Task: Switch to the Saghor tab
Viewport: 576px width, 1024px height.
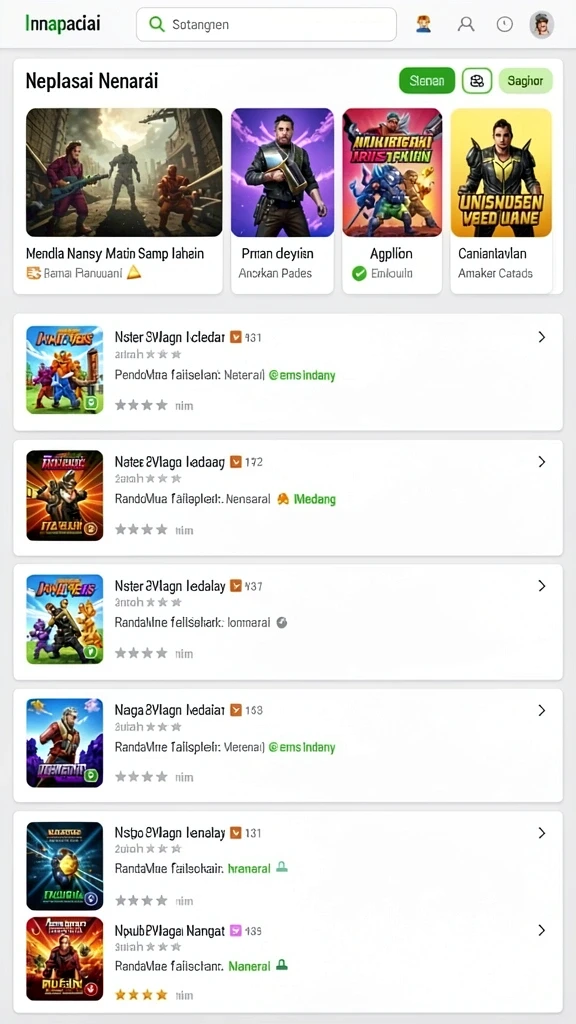Action: (x=526, y=81)
